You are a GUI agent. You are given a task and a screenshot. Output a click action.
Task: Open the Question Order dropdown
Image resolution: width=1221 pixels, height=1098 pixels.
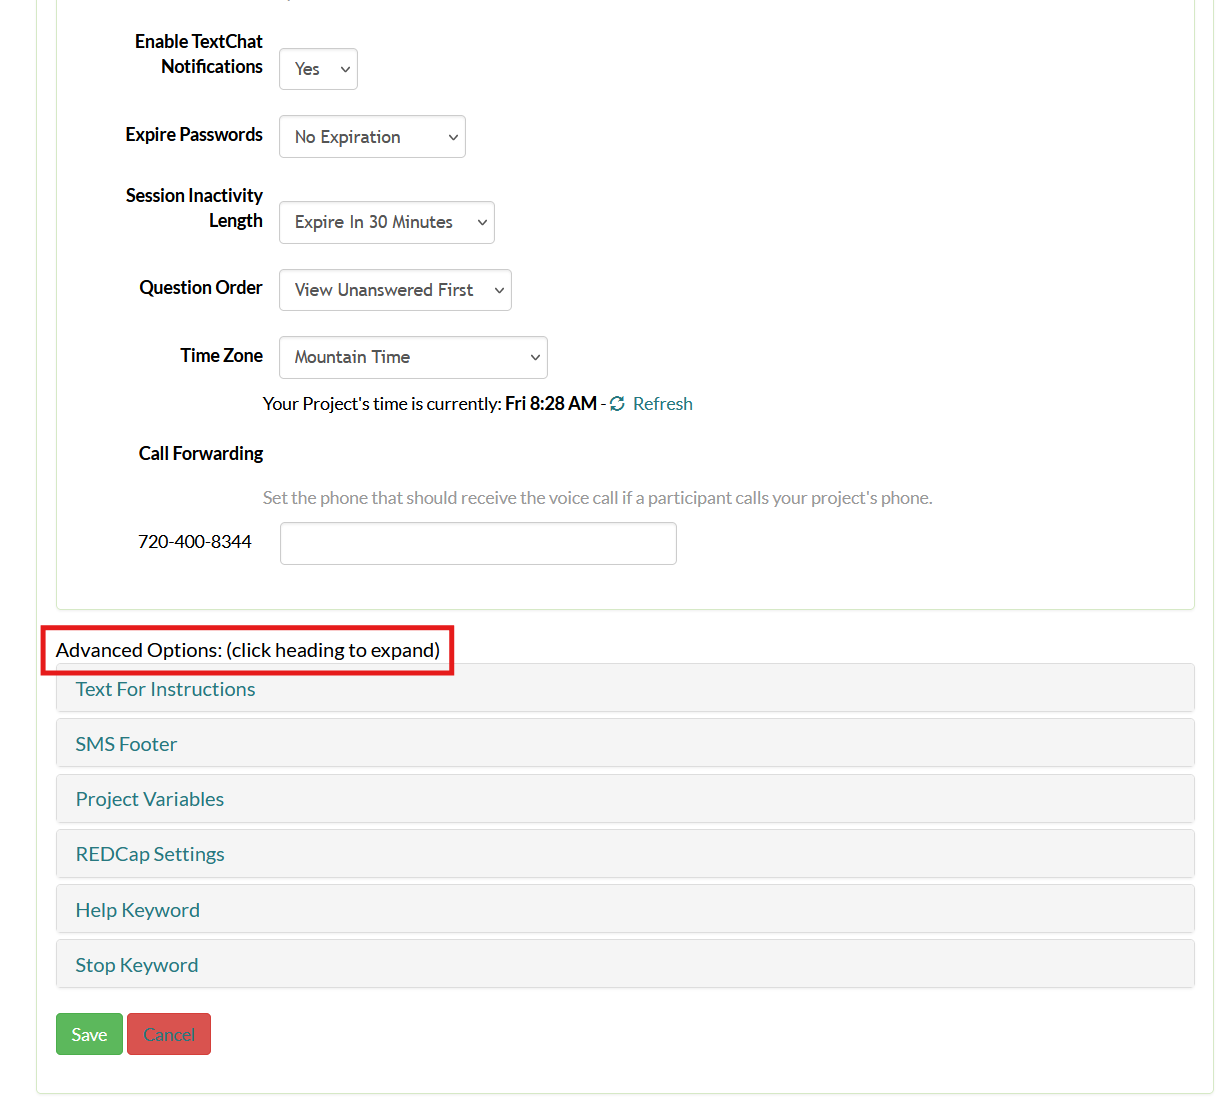(x=395, y=290)
